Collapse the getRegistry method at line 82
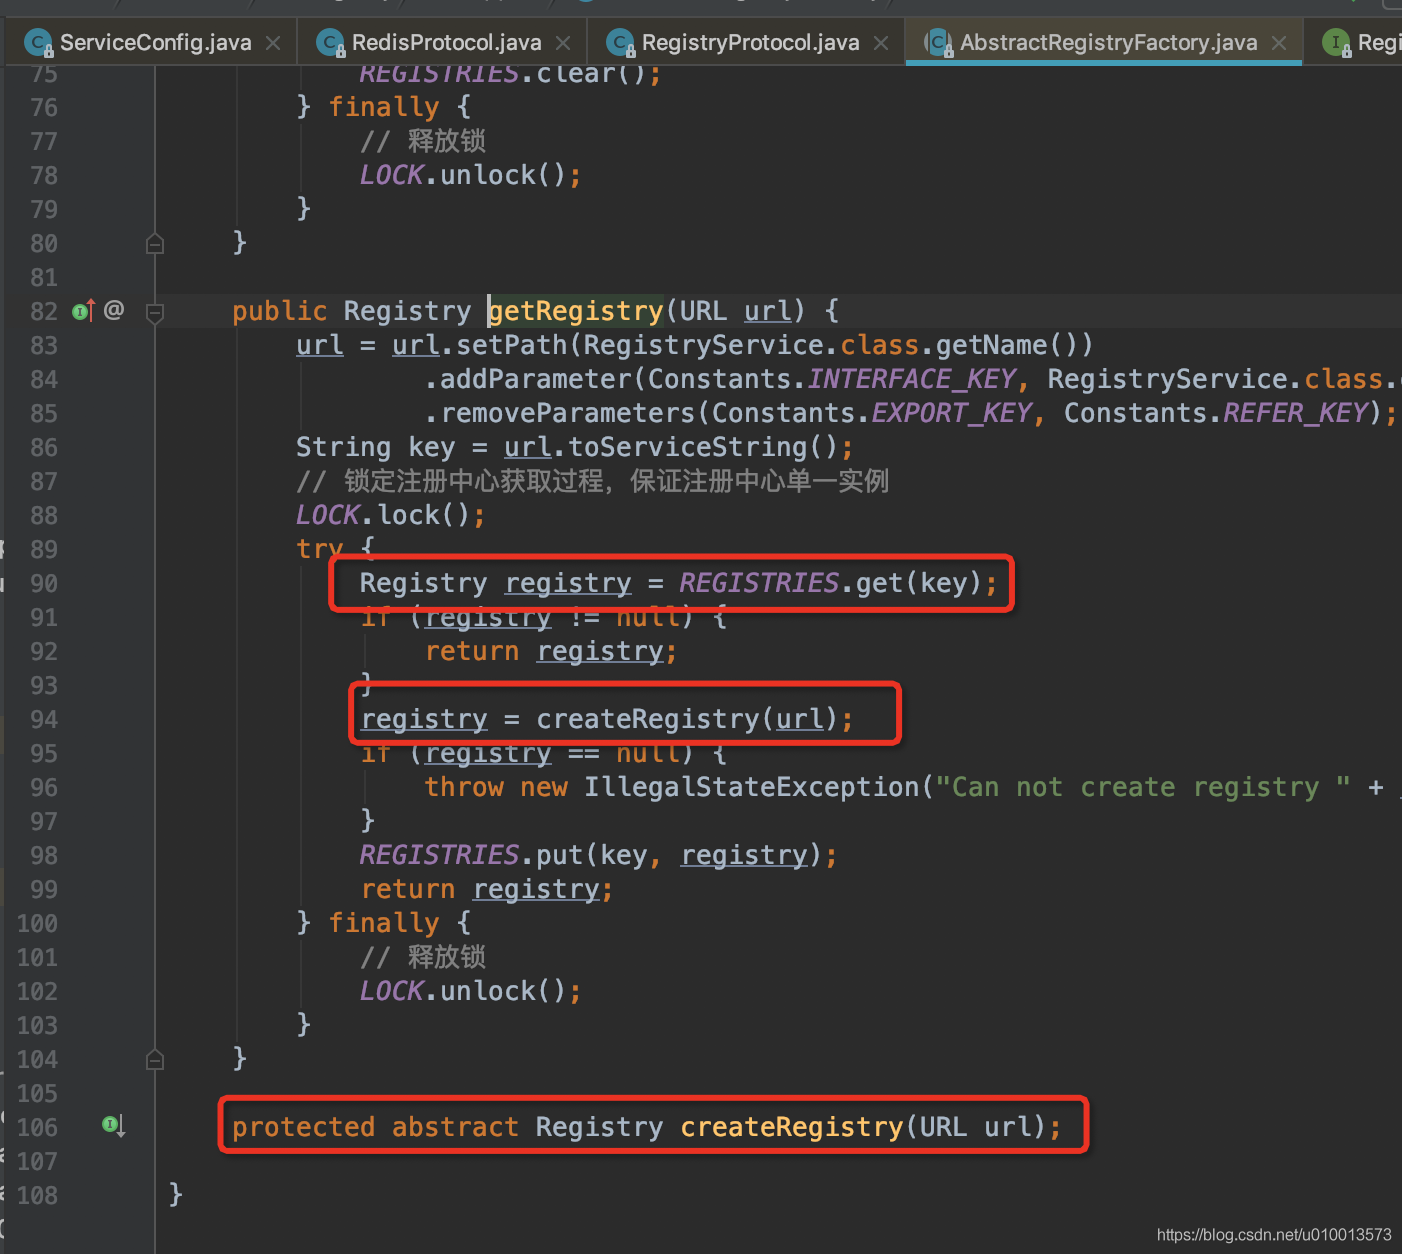This screenshot has width=1402, height=1254. point(155,313)
